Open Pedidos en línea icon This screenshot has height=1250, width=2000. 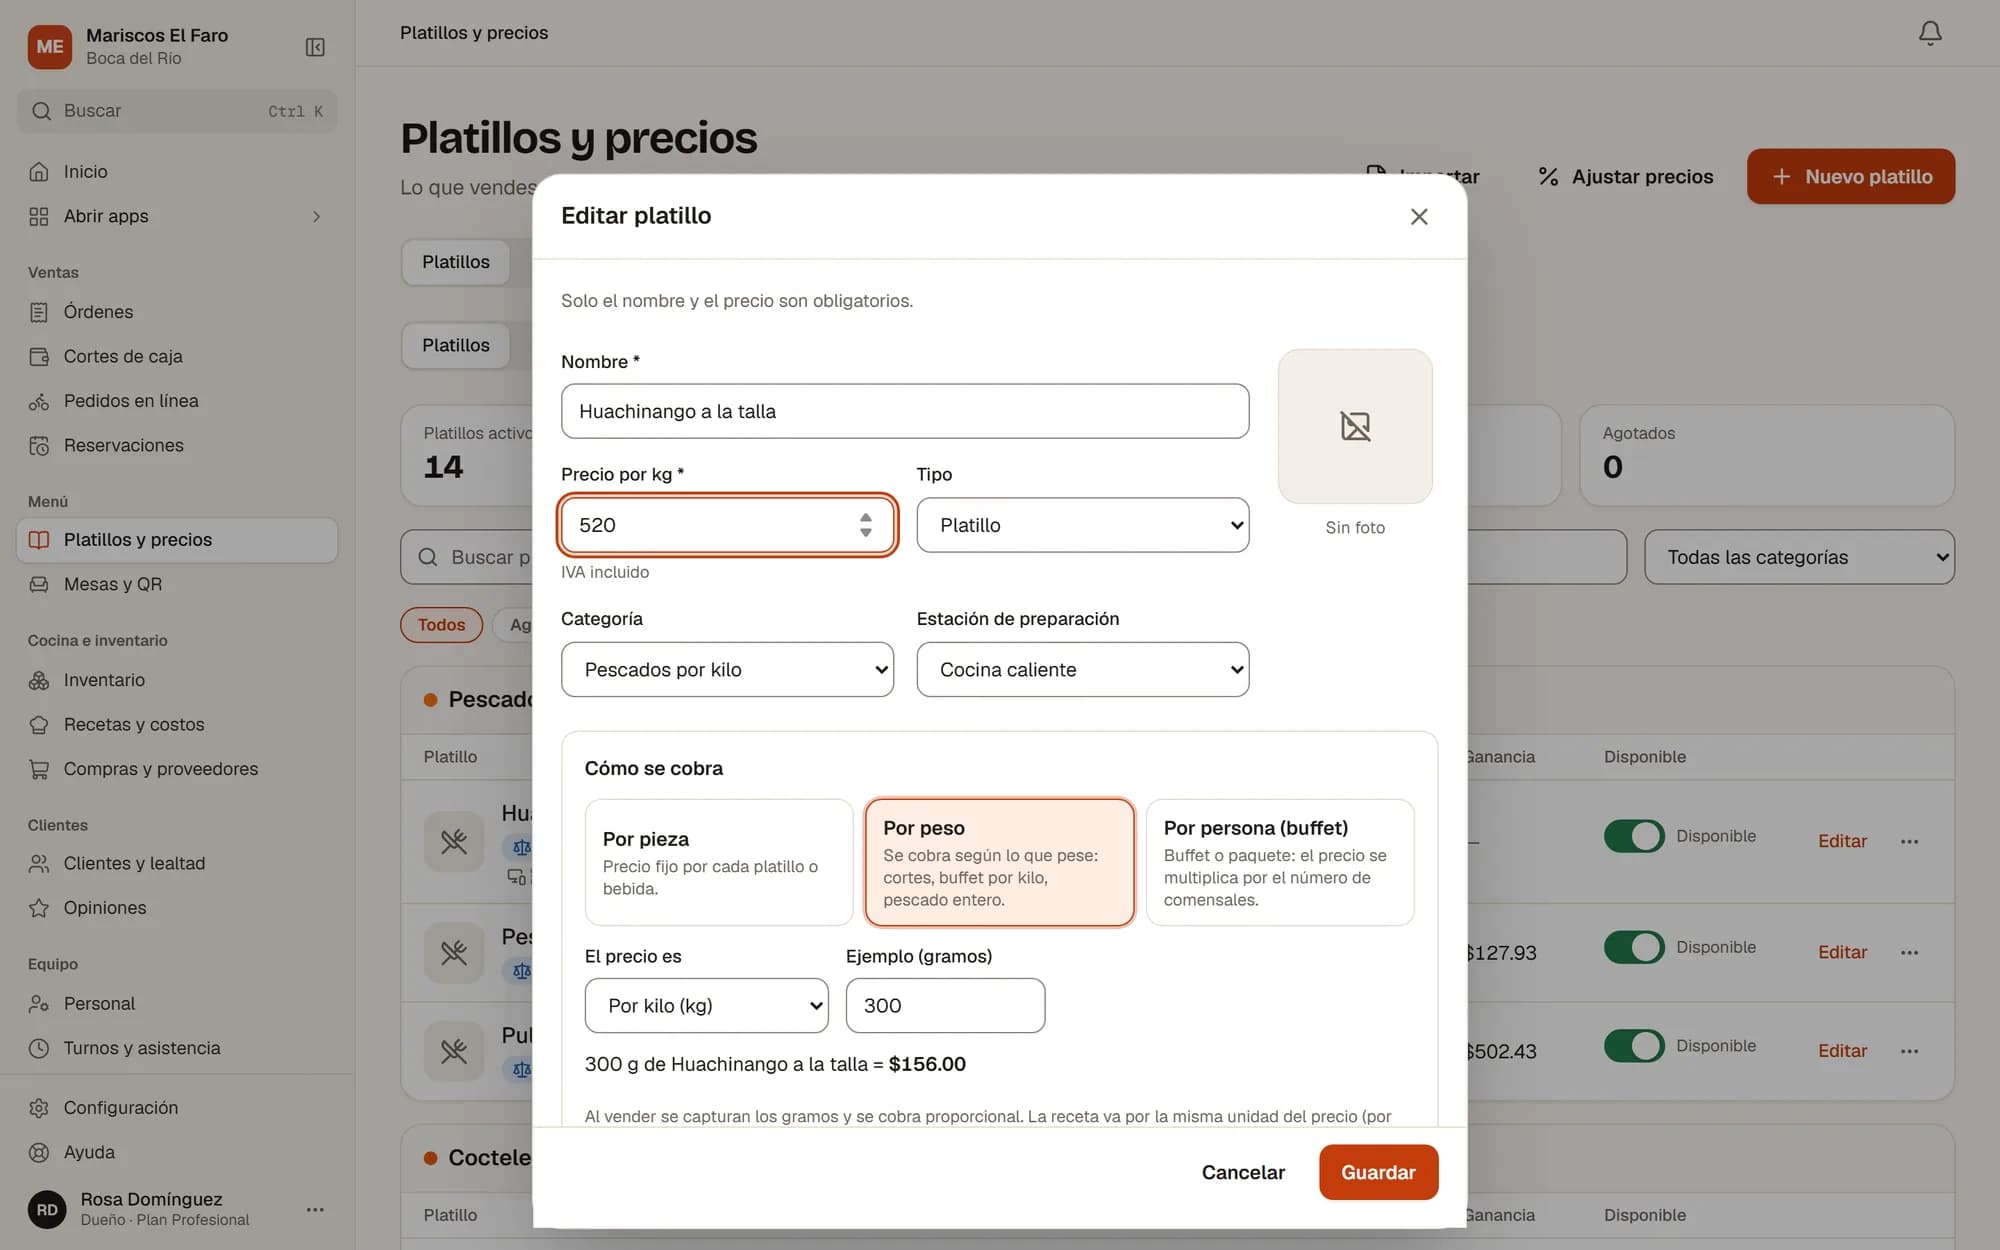point(39,401)
